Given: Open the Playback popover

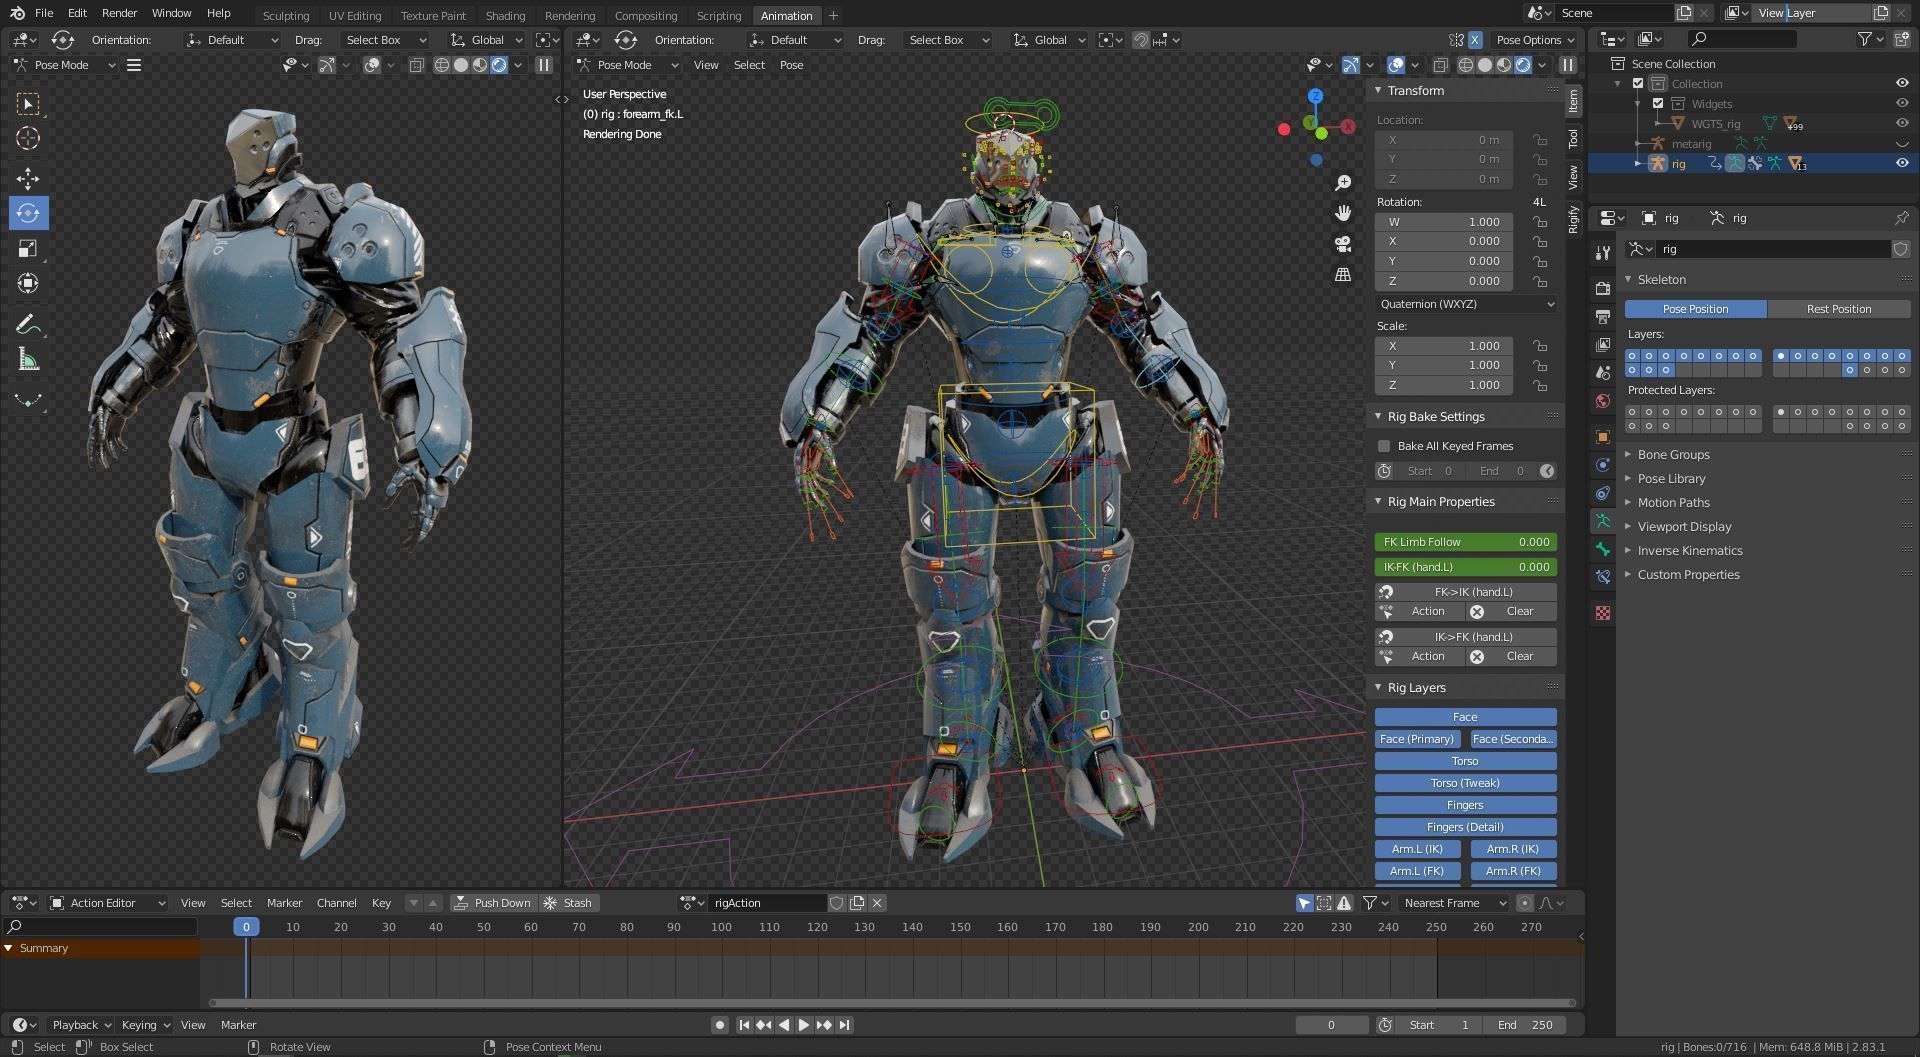Looking at the screenshot, I should pos(81,1025).
